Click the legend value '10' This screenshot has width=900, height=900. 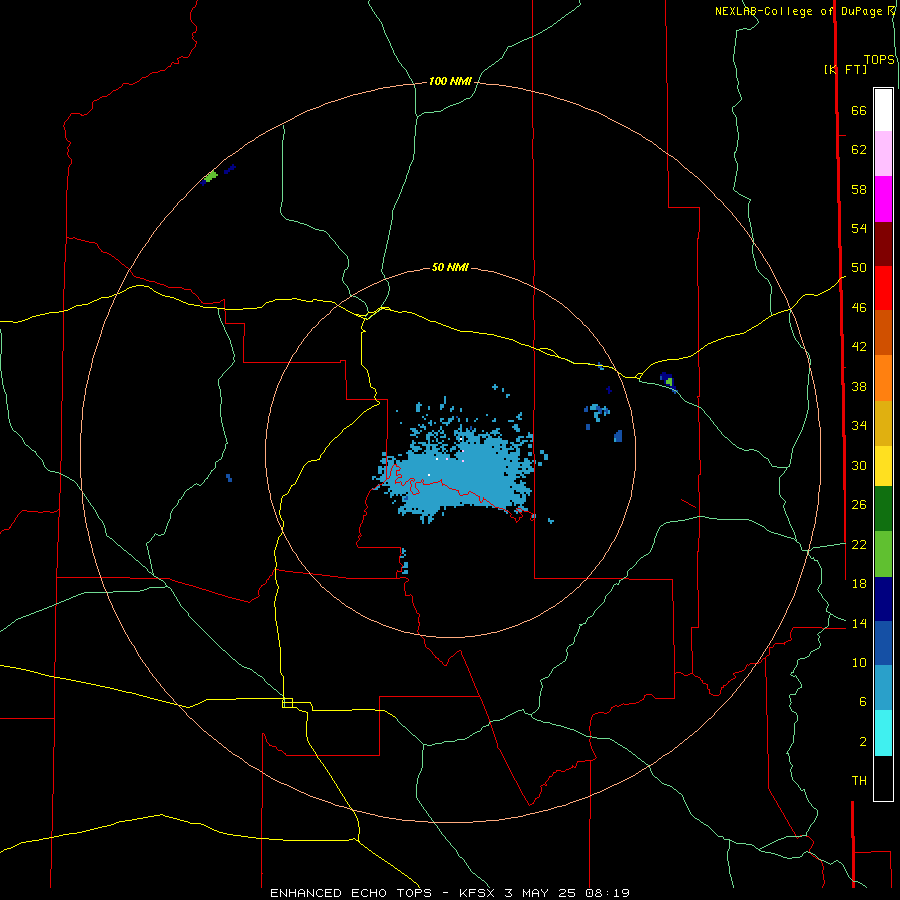point(859,662)
